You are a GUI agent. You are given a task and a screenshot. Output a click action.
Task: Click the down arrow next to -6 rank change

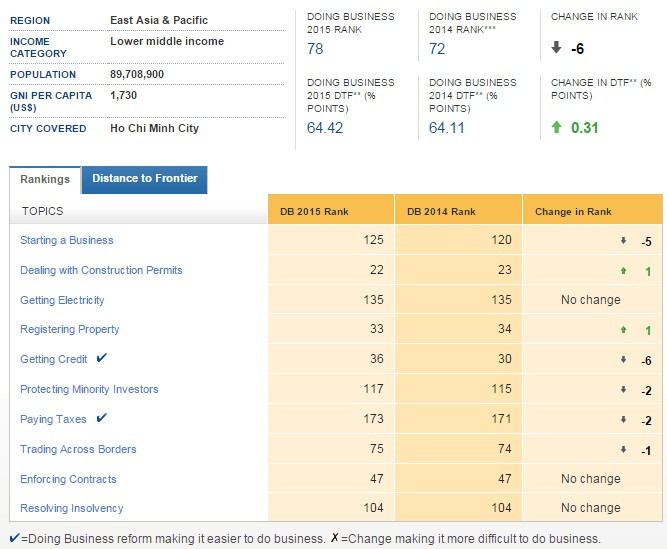(557, 48)
